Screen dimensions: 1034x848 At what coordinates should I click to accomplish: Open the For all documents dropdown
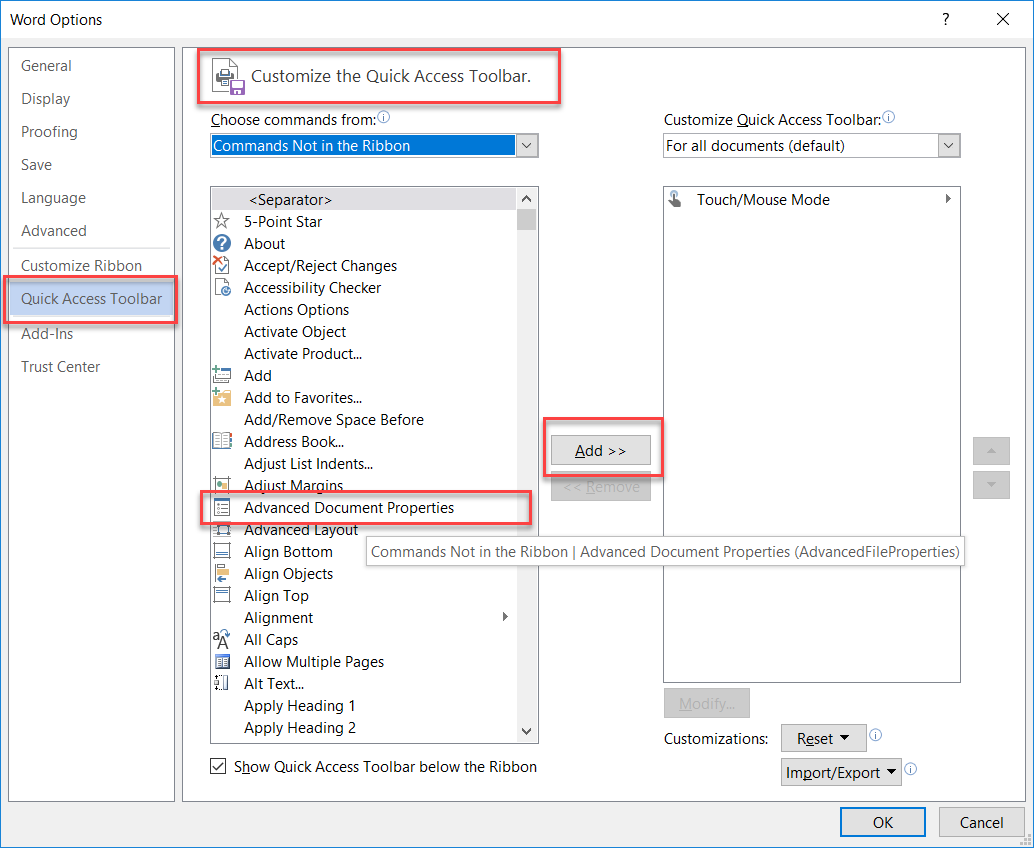(949, 146)
